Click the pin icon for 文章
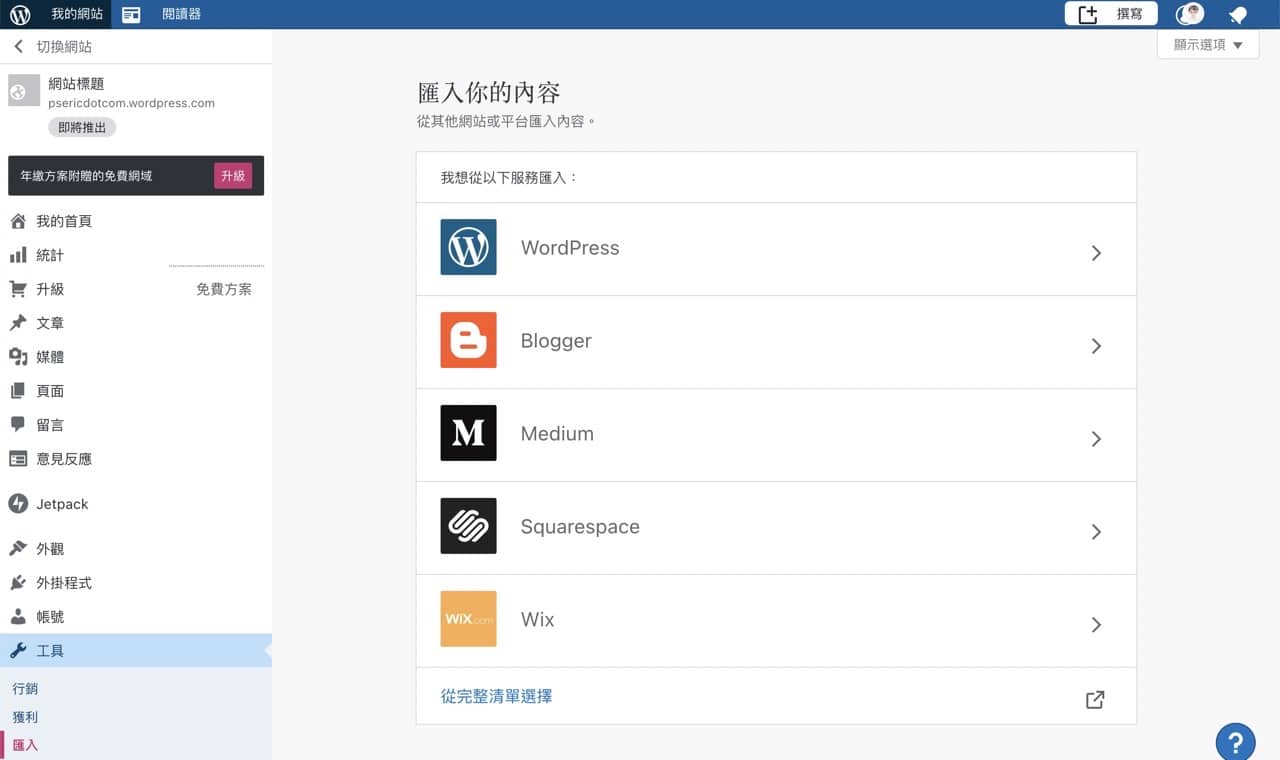The width and height of the screenshot is (1280, 760). [x=18, y=323]
